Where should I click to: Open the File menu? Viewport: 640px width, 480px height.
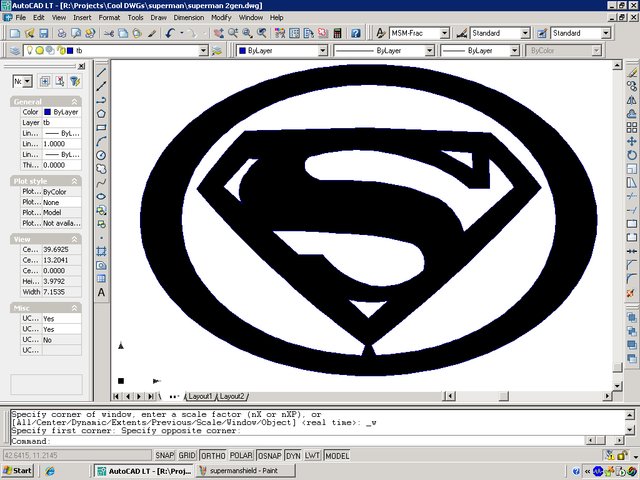point(20,18)
